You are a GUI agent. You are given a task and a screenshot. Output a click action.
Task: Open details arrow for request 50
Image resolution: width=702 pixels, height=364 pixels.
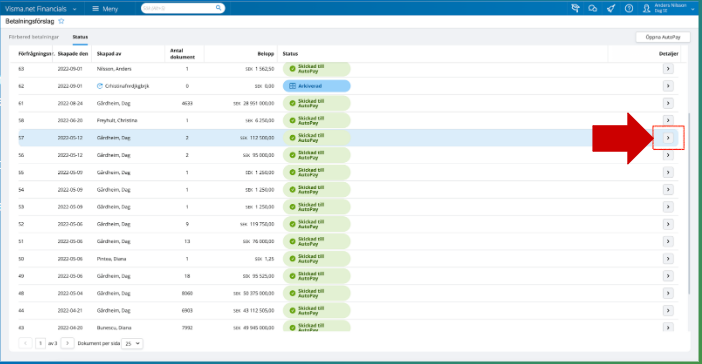click(668, 259)
